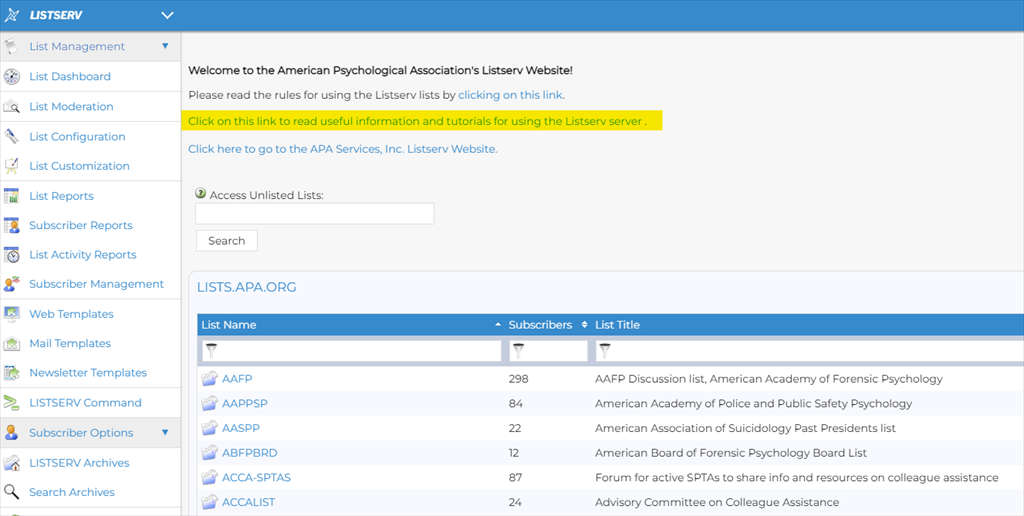Click the Access Unlisted Lists help icon

(x=201, y=193)
